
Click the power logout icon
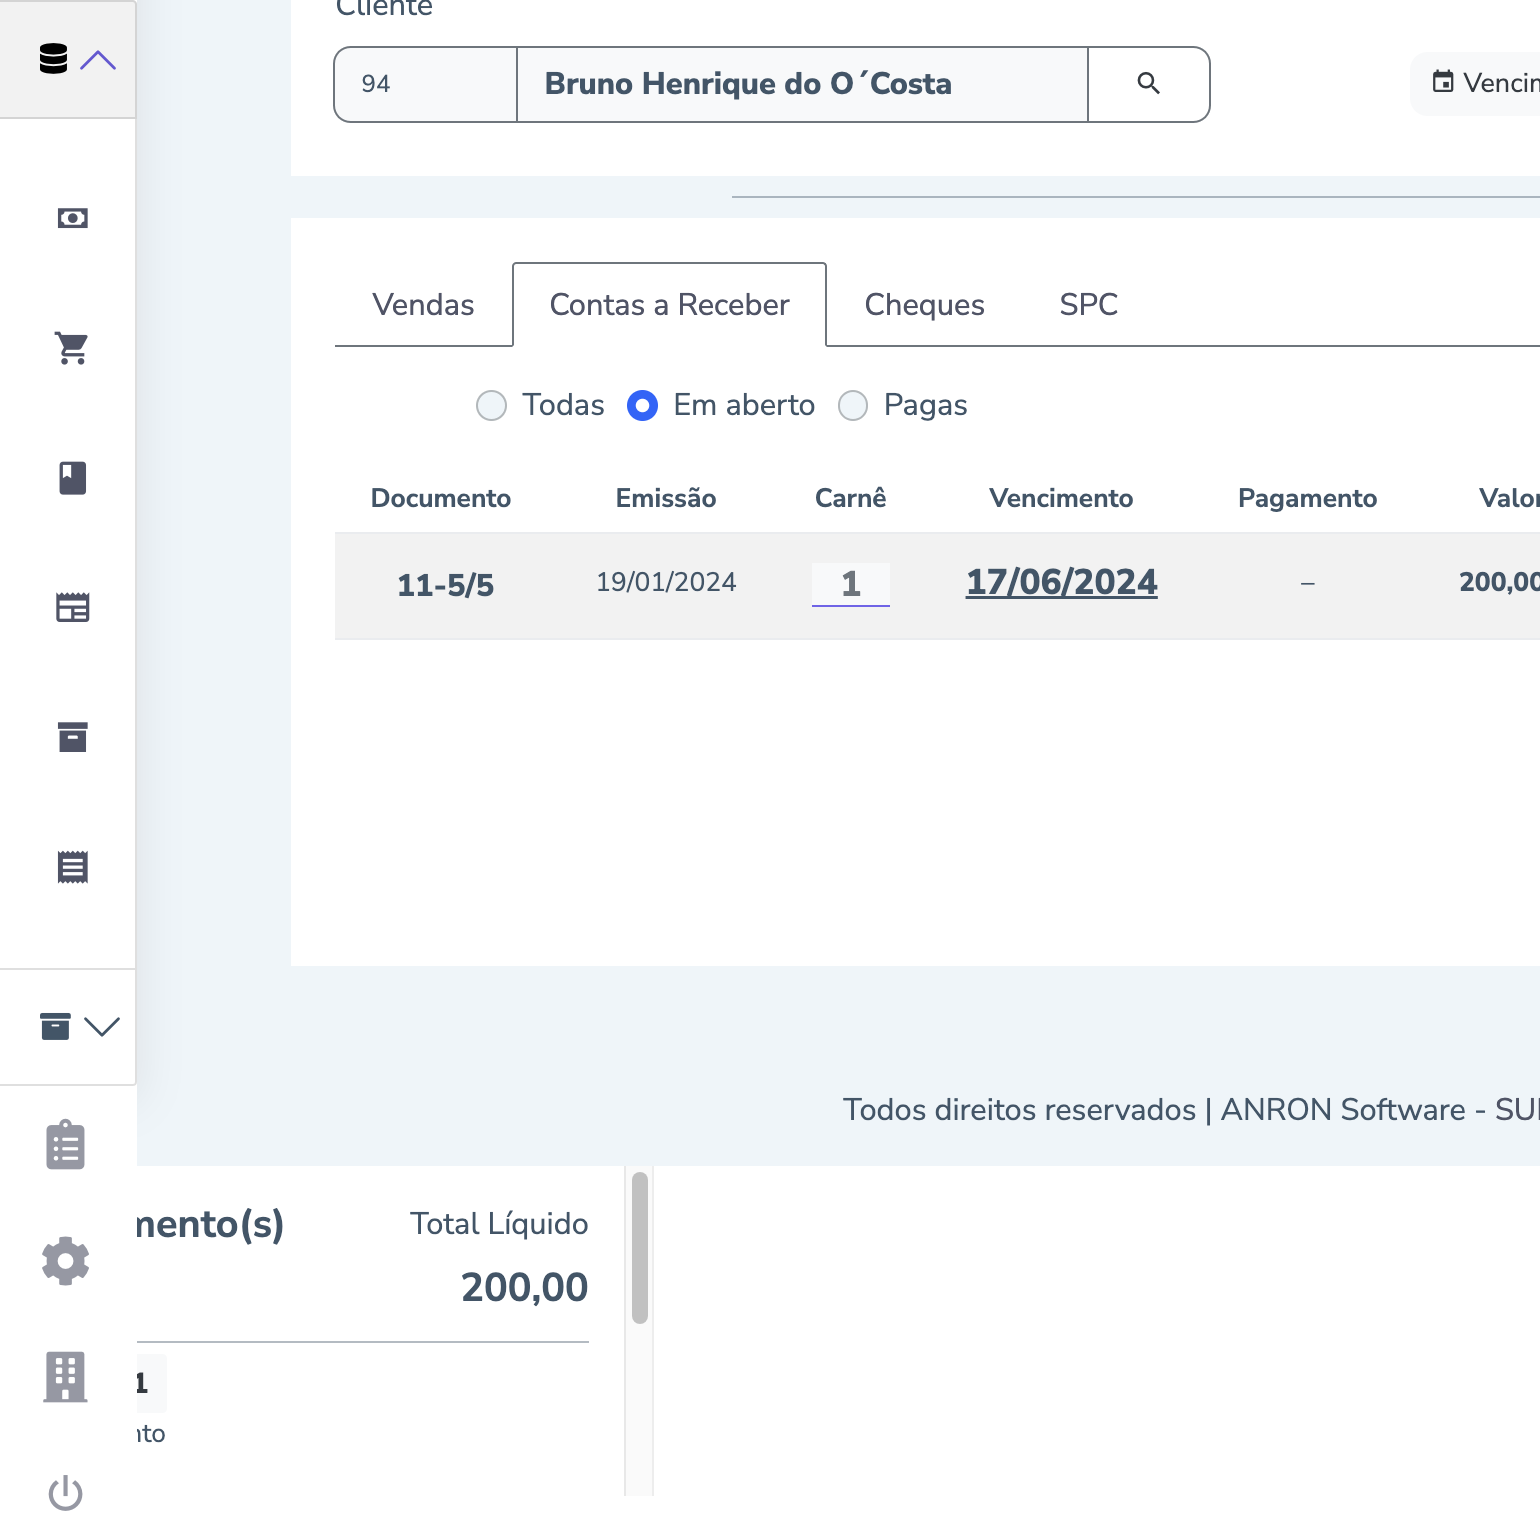pyautogui.click(x=66, y=1493)
